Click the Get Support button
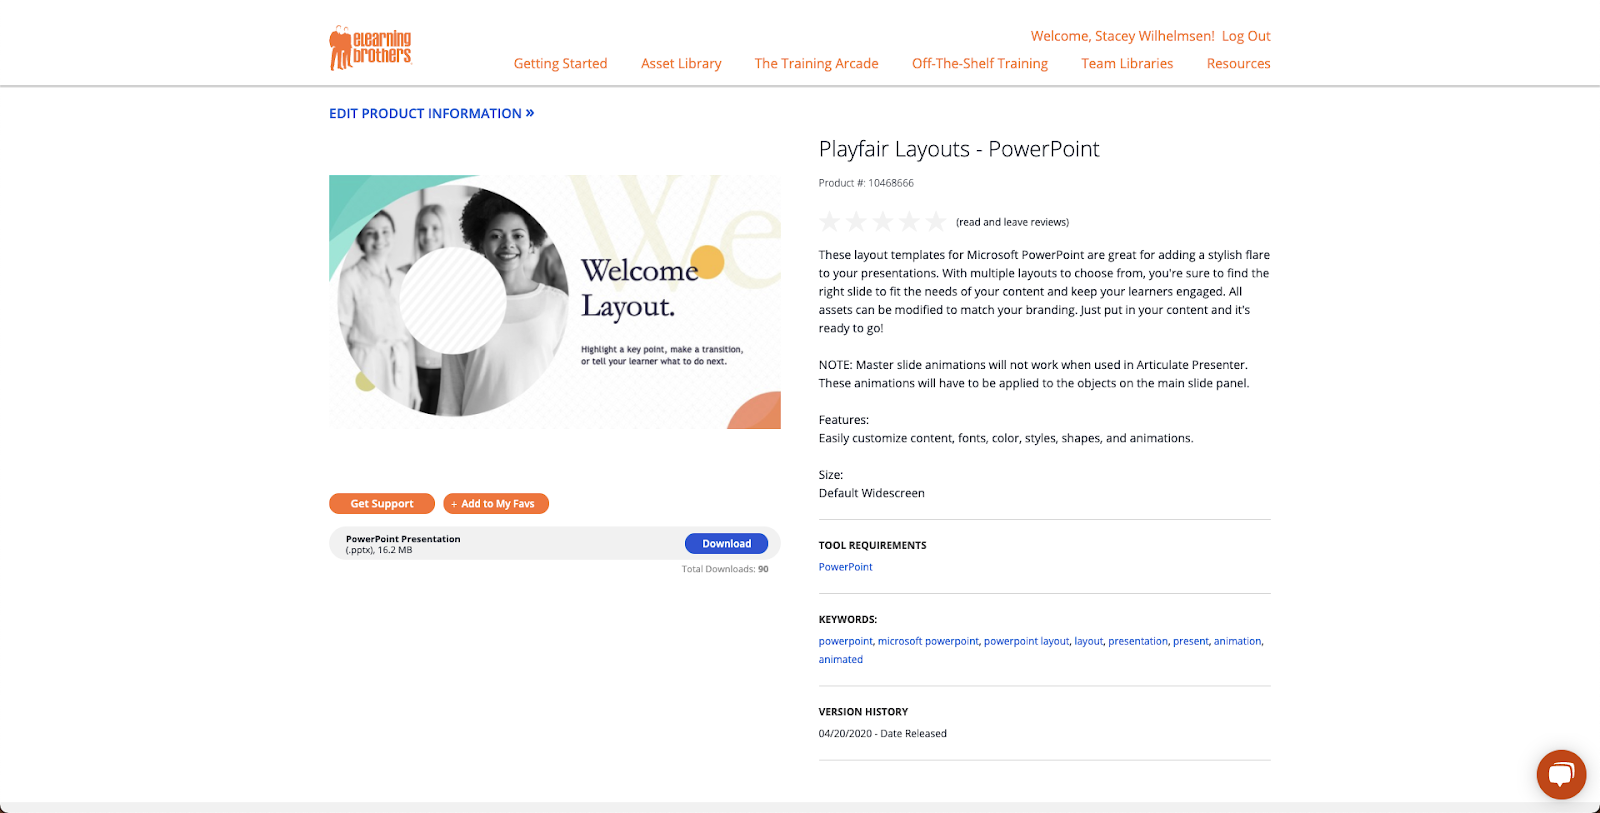Viewport: 1600px width, 813px height. 382,504
